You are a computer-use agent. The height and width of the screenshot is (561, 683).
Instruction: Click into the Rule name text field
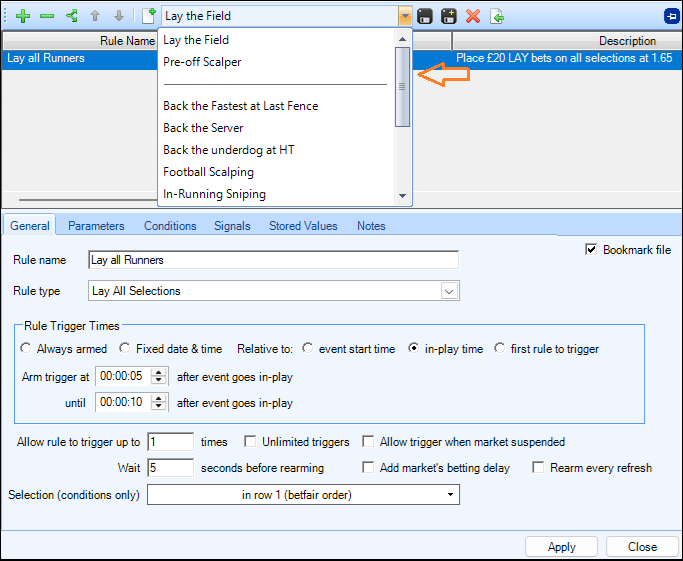(x=273, y=260)
